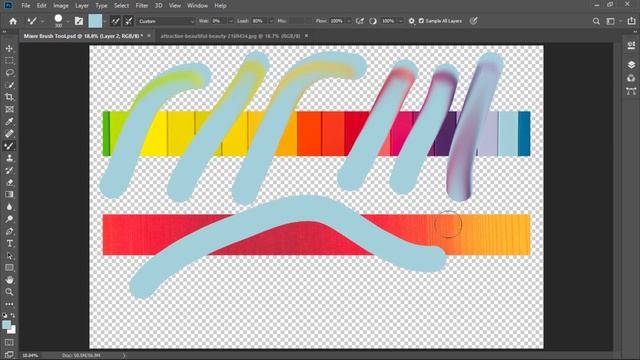
Task: Toggle Quick Mask mode
Action: coord(9,342)
